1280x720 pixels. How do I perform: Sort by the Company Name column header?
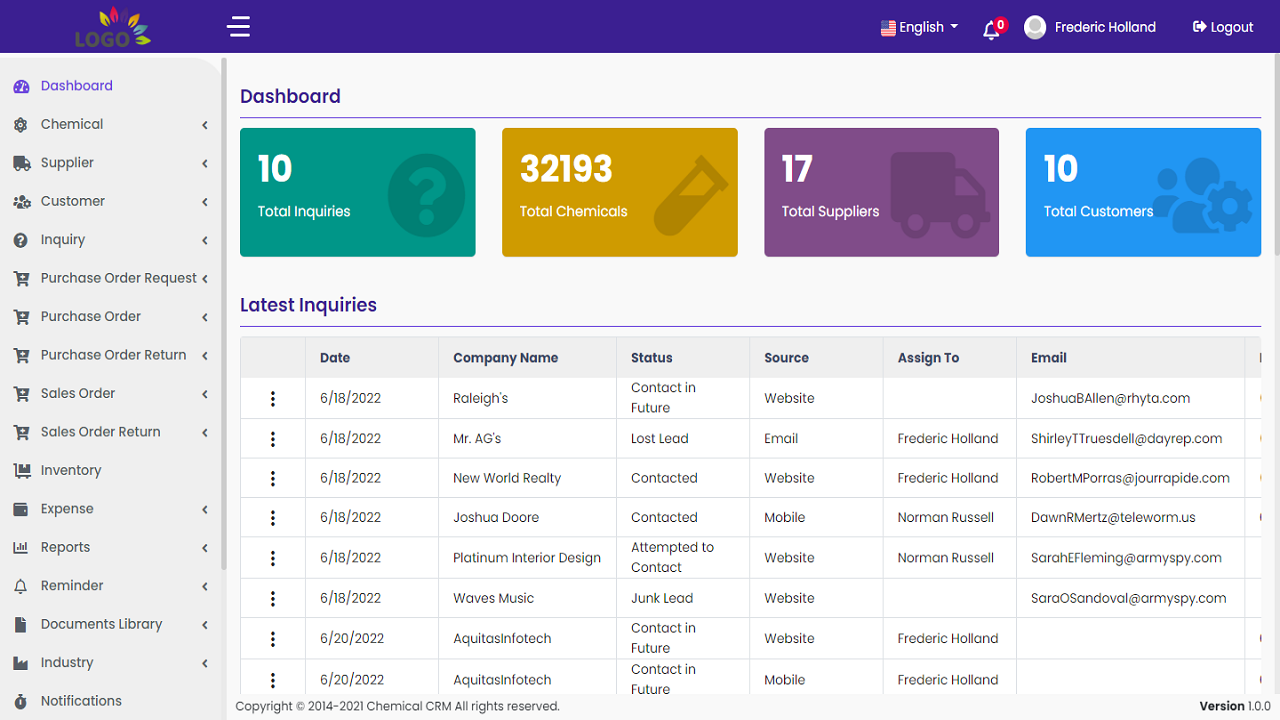[x=505, y=358]
